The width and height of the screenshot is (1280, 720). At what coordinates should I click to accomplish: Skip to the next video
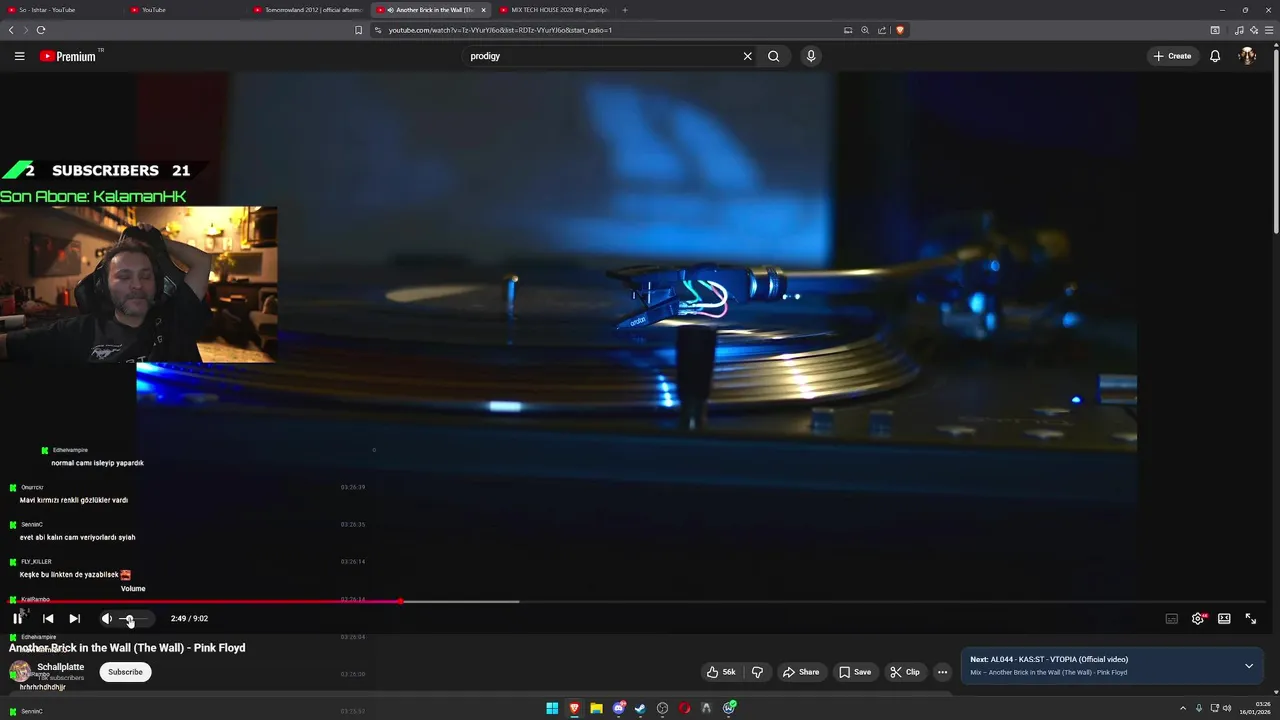pyautogui.click(x=74, y=619)
